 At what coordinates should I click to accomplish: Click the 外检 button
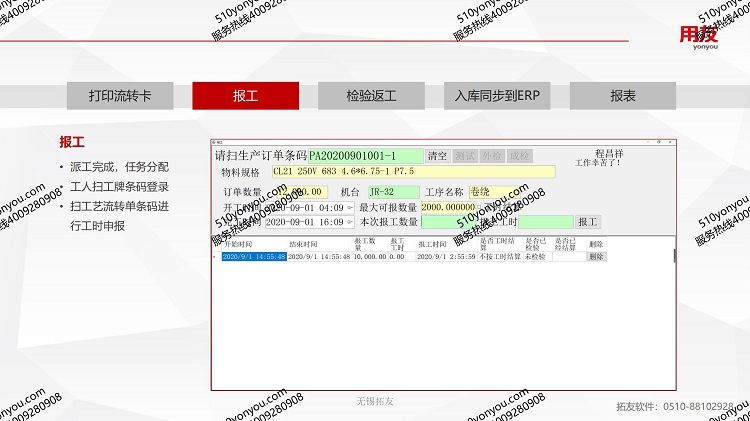click(492, 156)
